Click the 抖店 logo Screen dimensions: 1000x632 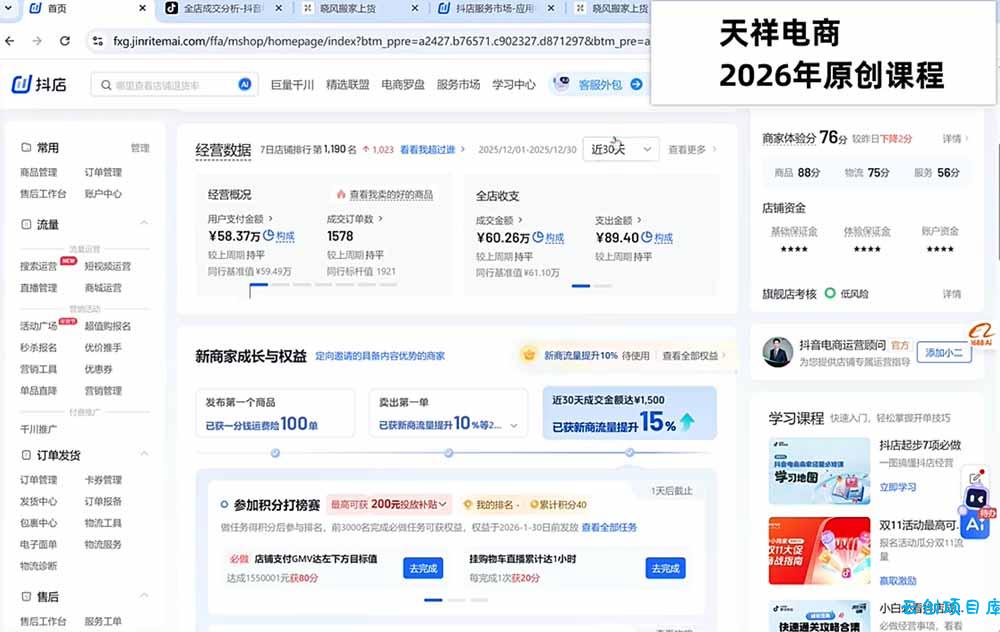pos(39,84)
